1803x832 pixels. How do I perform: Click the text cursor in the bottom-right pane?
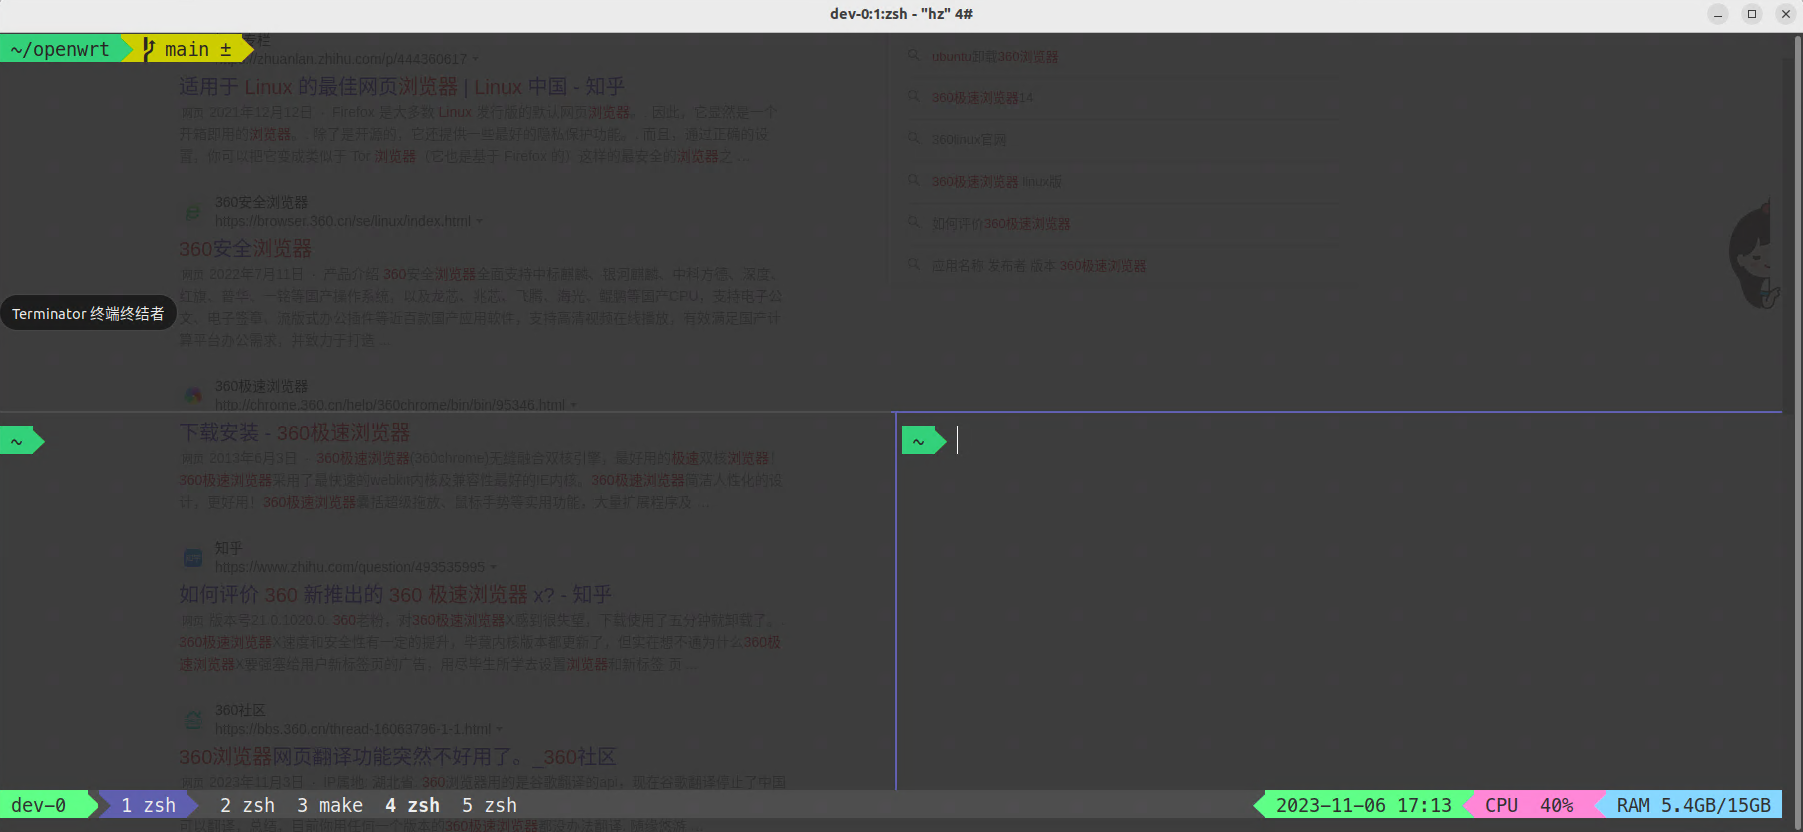957,440
